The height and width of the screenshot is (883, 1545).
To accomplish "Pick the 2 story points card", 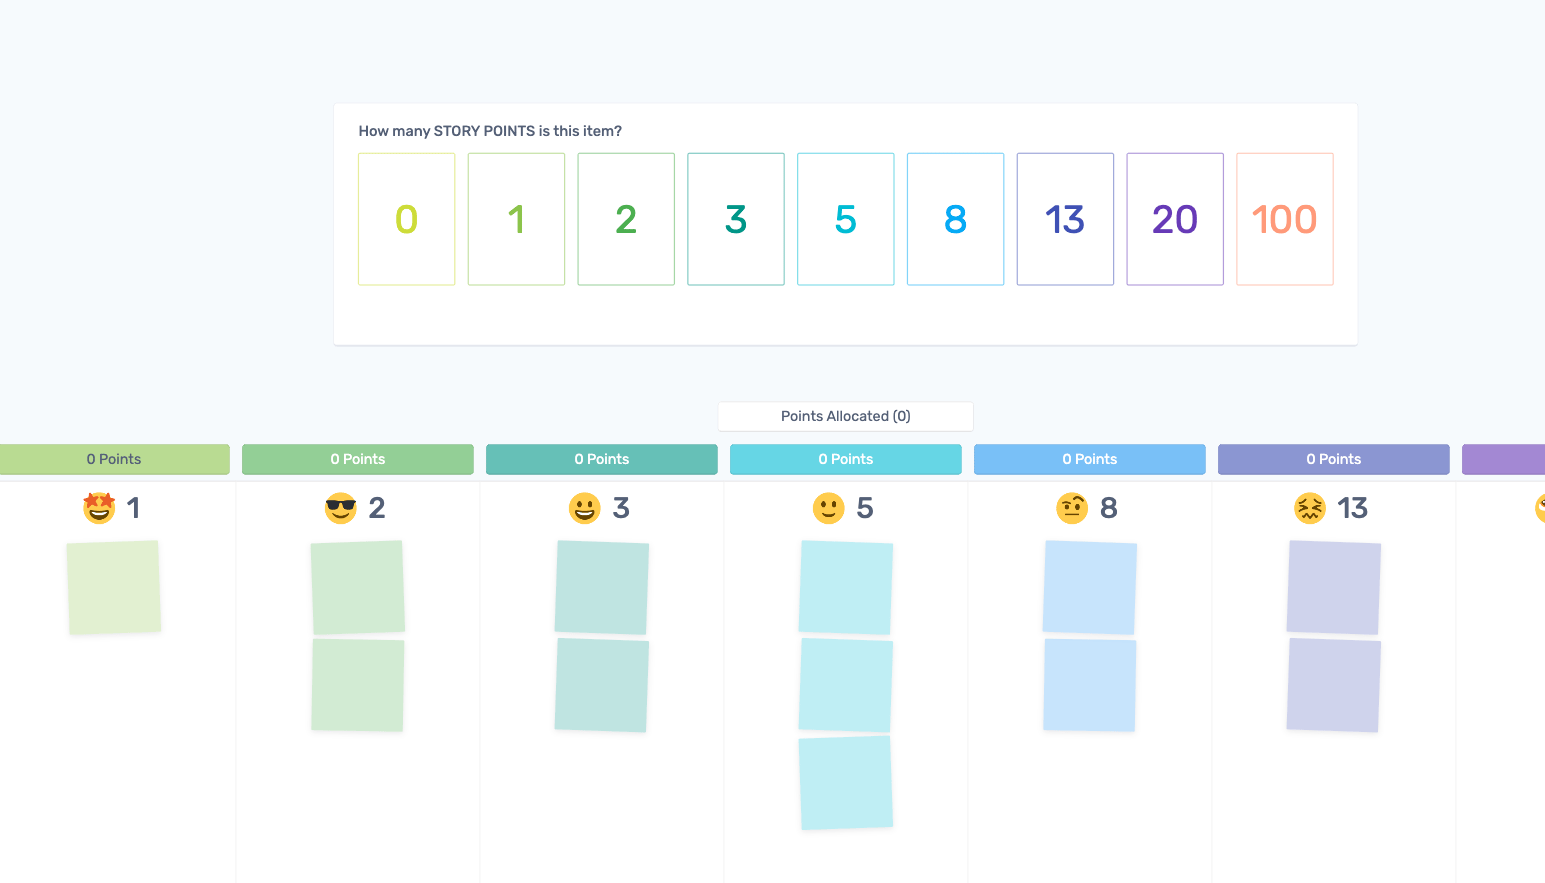I will tap(626, 219).
